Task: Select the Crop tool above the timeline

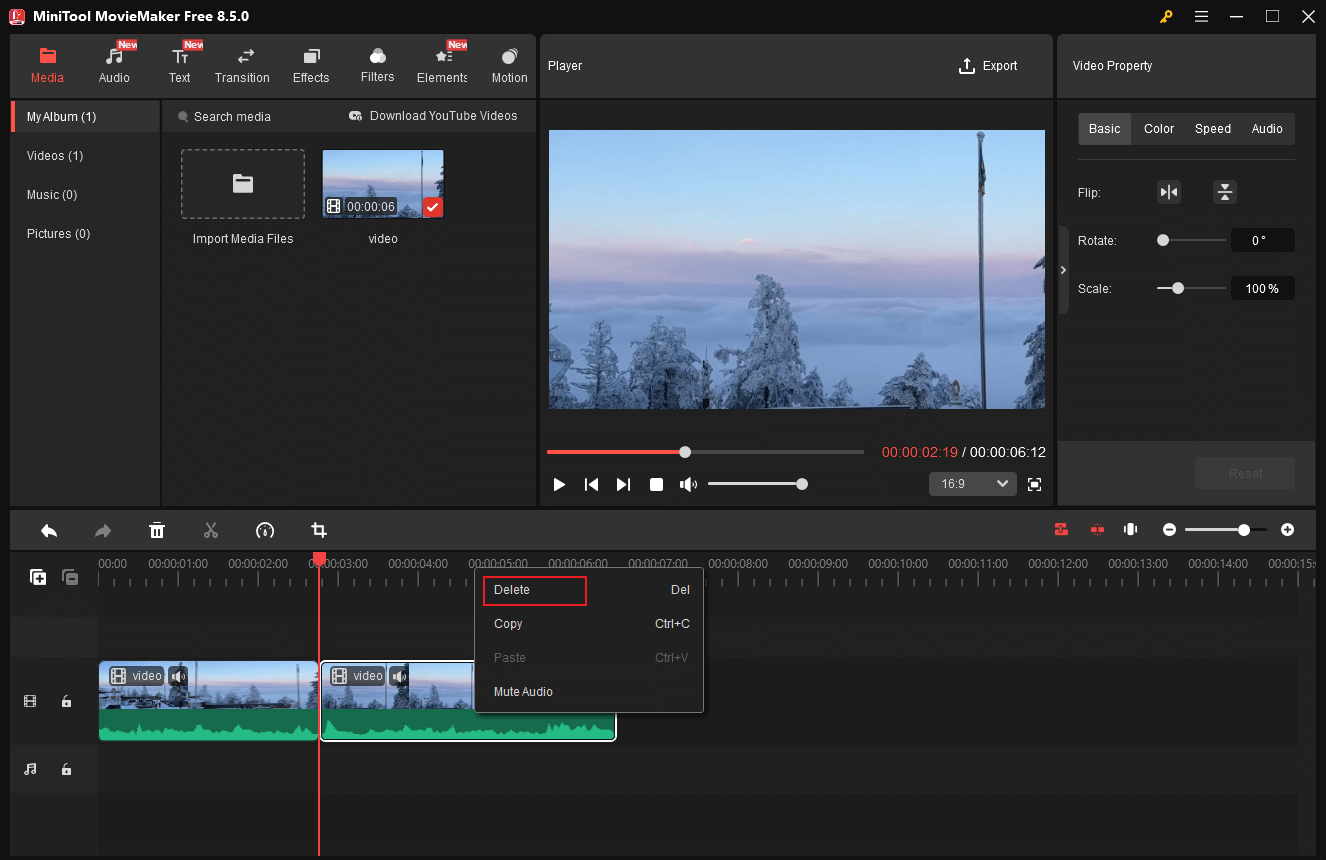Action: [319, 530]
